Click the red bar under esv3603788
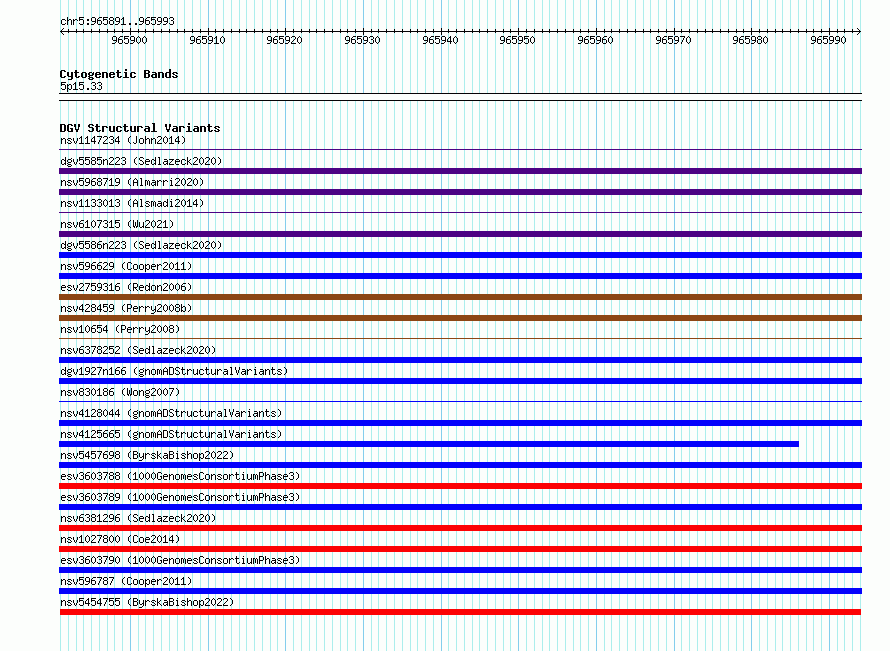Viewport: 890px width, 651px height. (460, 486)
